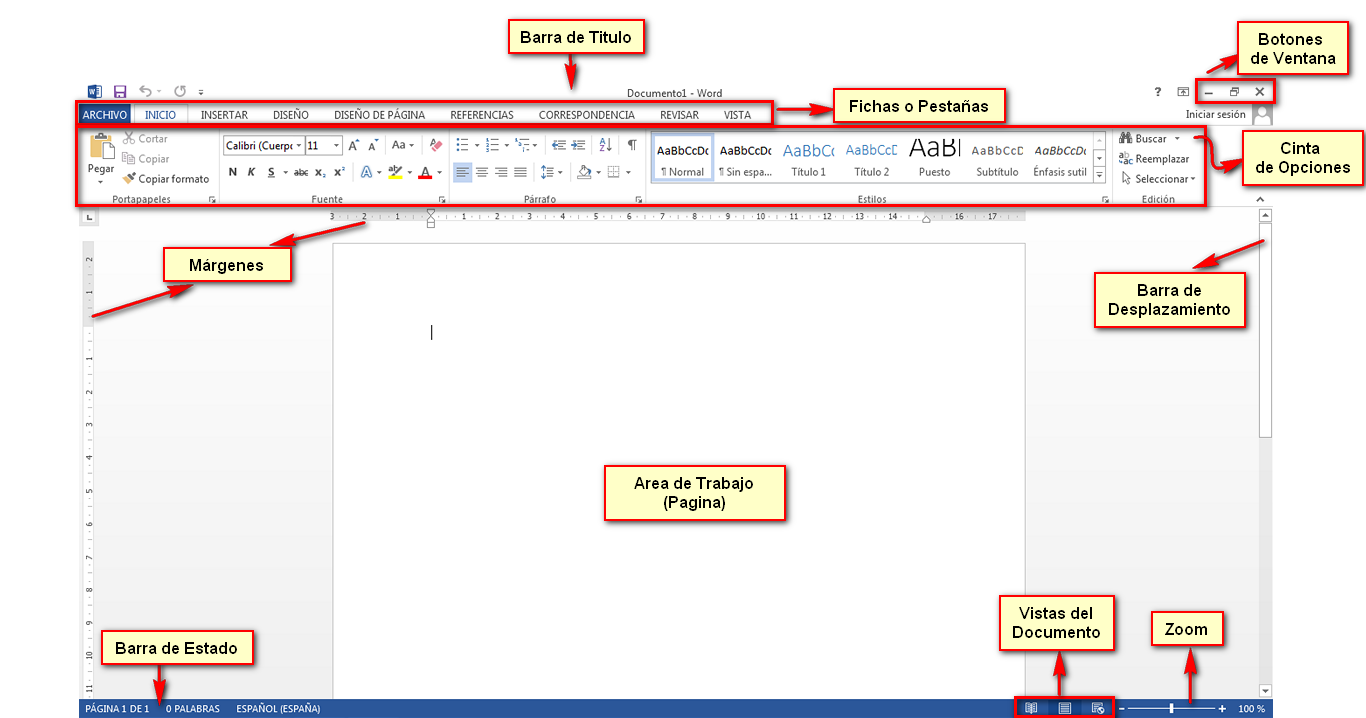Apply the yellow text highlight color
The height and width of the screenshot is (718, 1366).
pos(395,172)
